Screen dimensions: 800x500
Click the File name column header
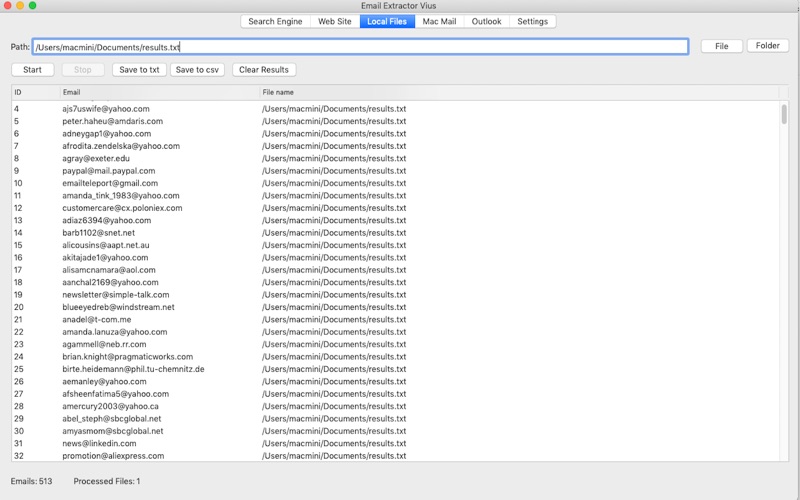(x=519, y=92)
